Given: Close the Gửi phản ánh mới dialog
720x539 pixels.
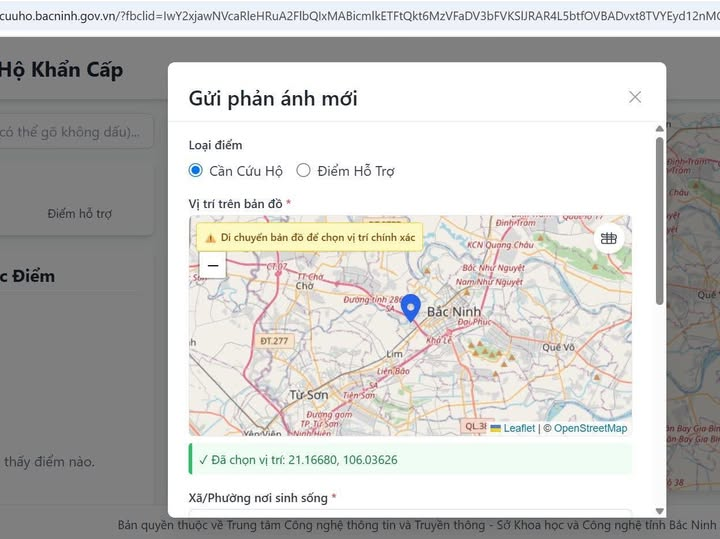Looking at the screenshot, I should [634, 97].
